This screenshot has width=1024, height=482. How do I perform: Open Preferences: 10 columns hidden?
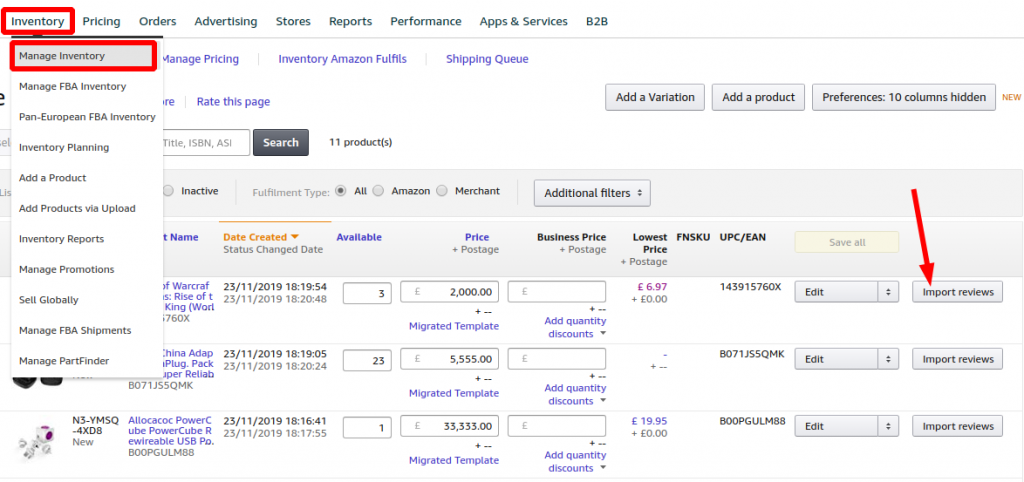point(904,97)
